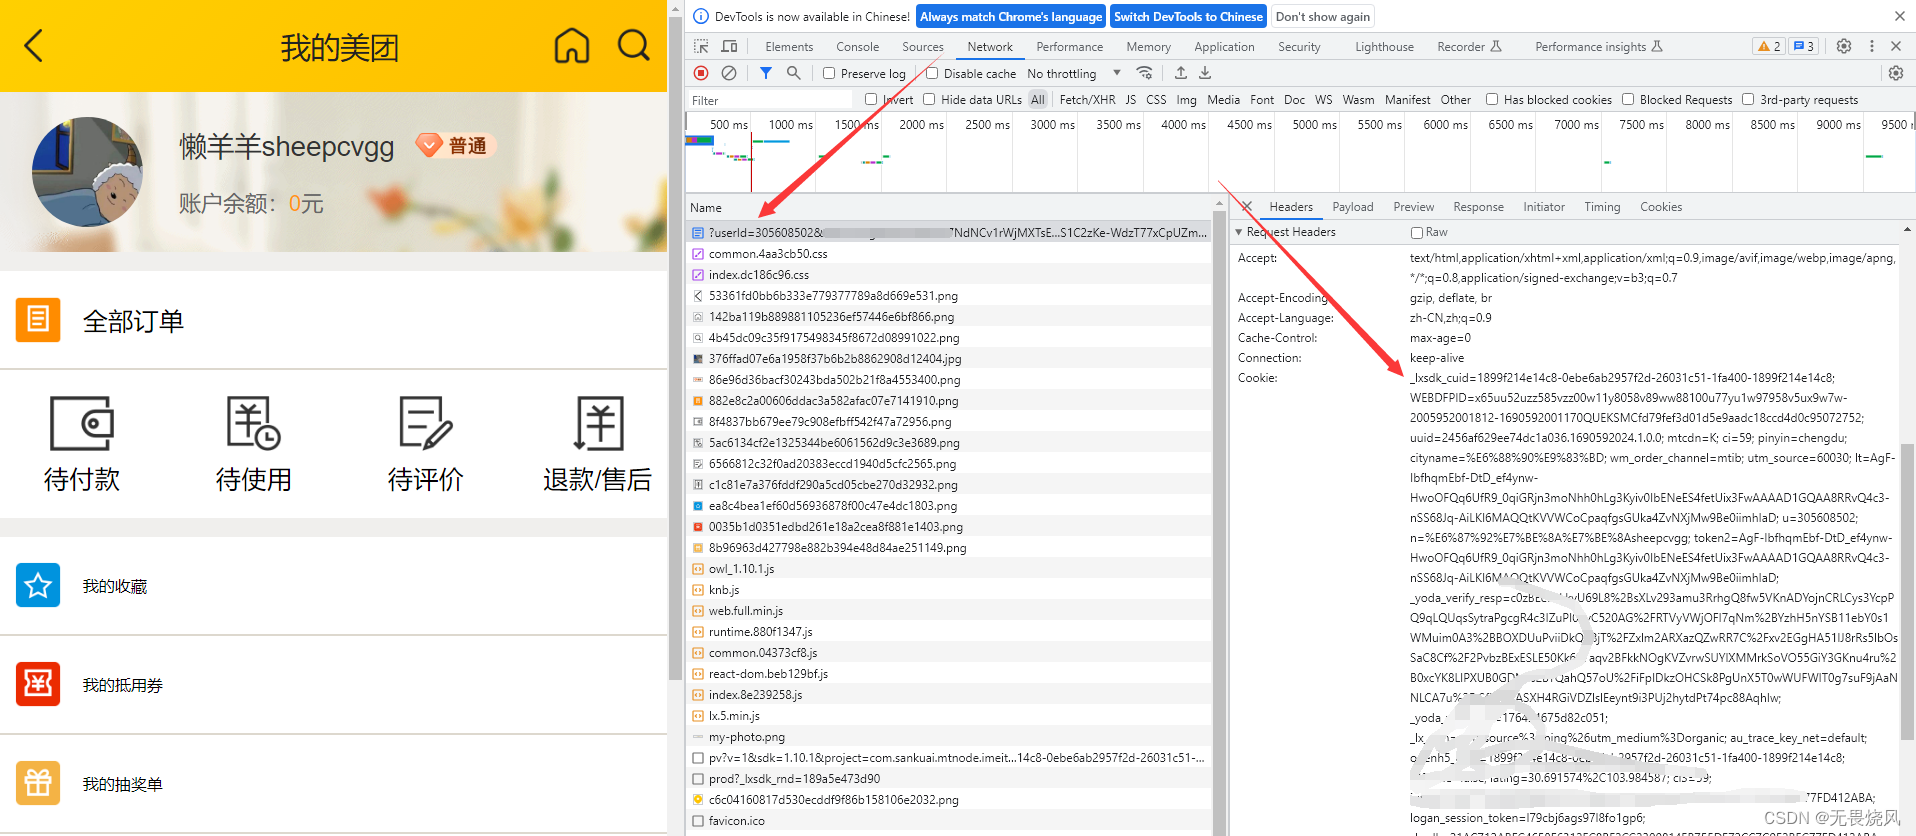The width and height of the screenshot is (1916, 836).
Task: Open 待付款 pending payment icon
Action: pyautogui.click(x=82, y=424)
